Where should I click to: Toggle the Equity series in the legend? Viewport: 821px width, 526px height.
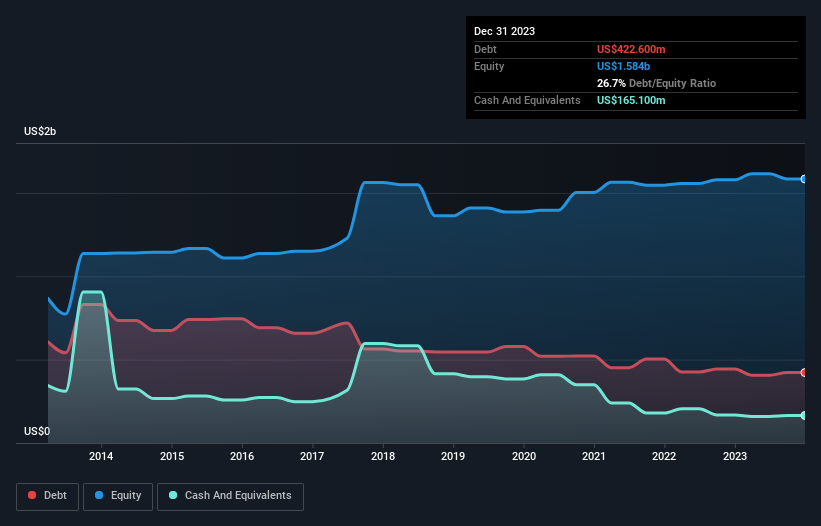(x=121, y=496)
